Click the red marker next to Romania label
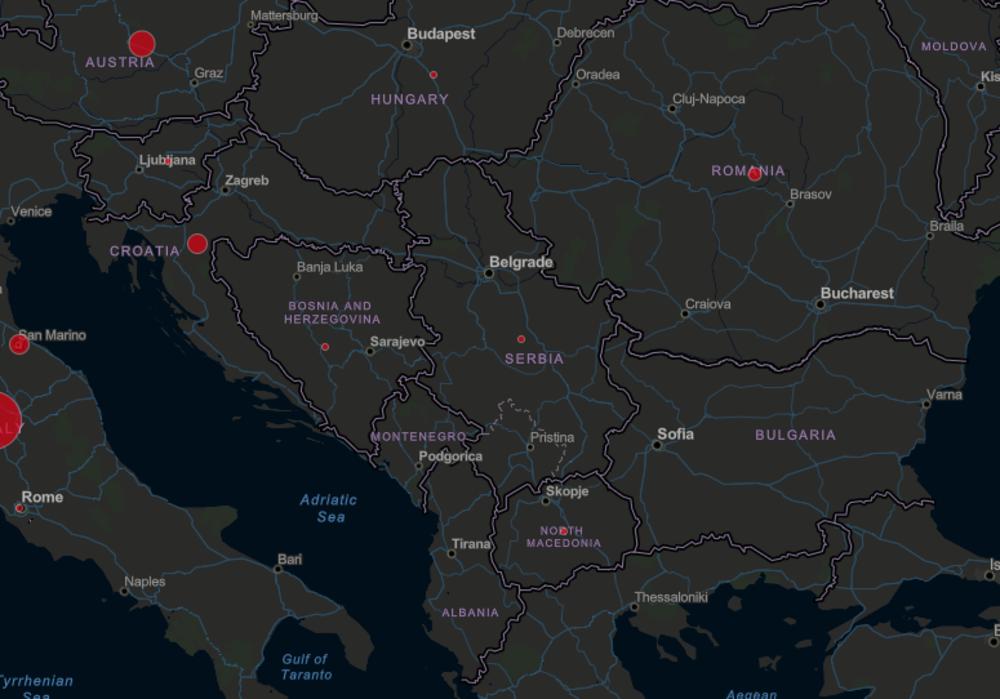Image resolution: width=1000 pixels, height=699 pixels. click(754, 174)
